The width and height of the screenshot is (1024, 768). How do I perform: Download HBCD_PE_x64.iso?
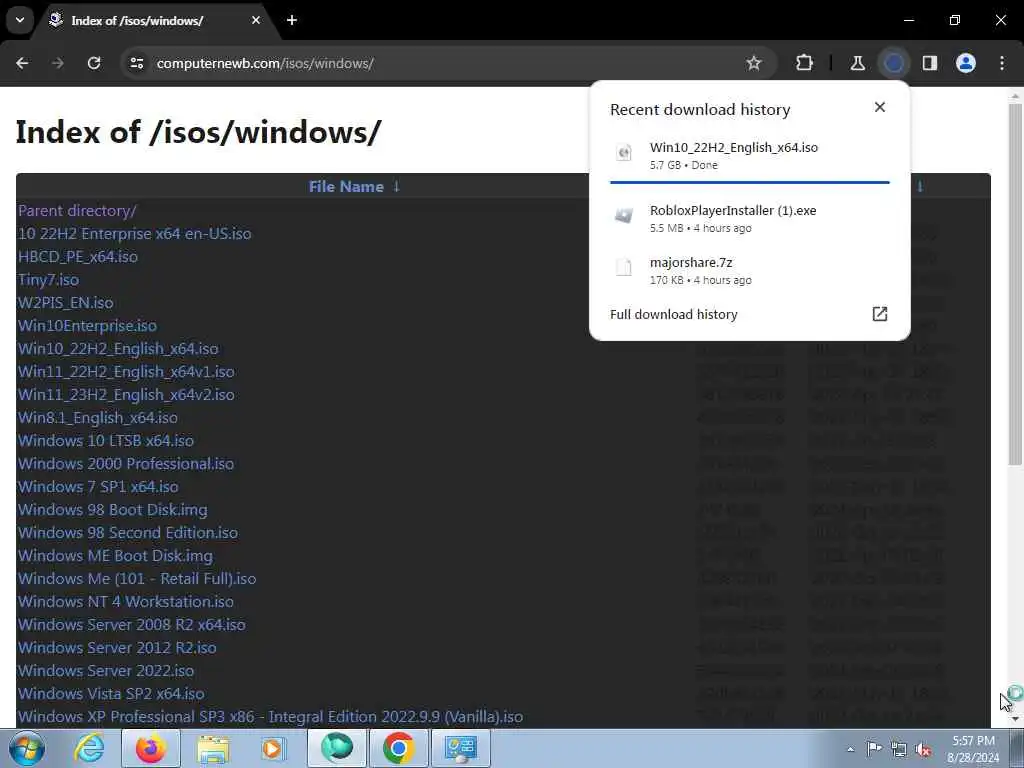(x=78, y=257)
